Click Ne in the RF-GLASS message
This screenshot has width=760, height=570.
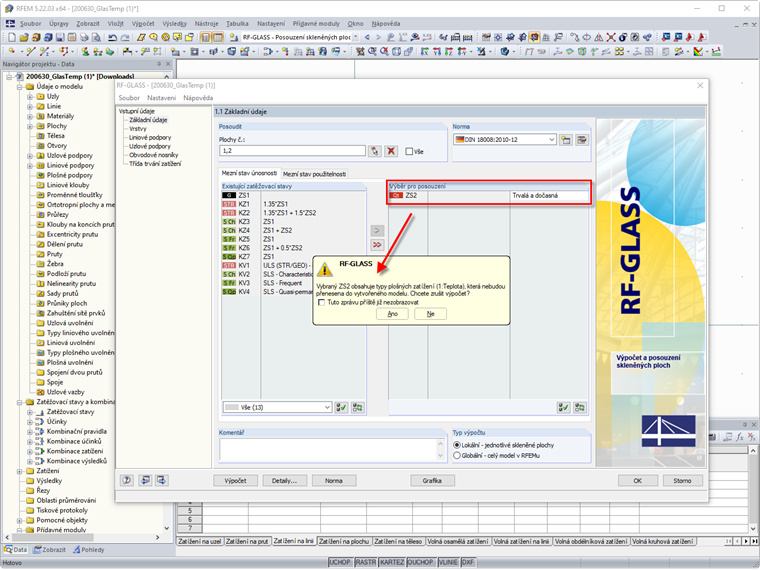(430, 314)
